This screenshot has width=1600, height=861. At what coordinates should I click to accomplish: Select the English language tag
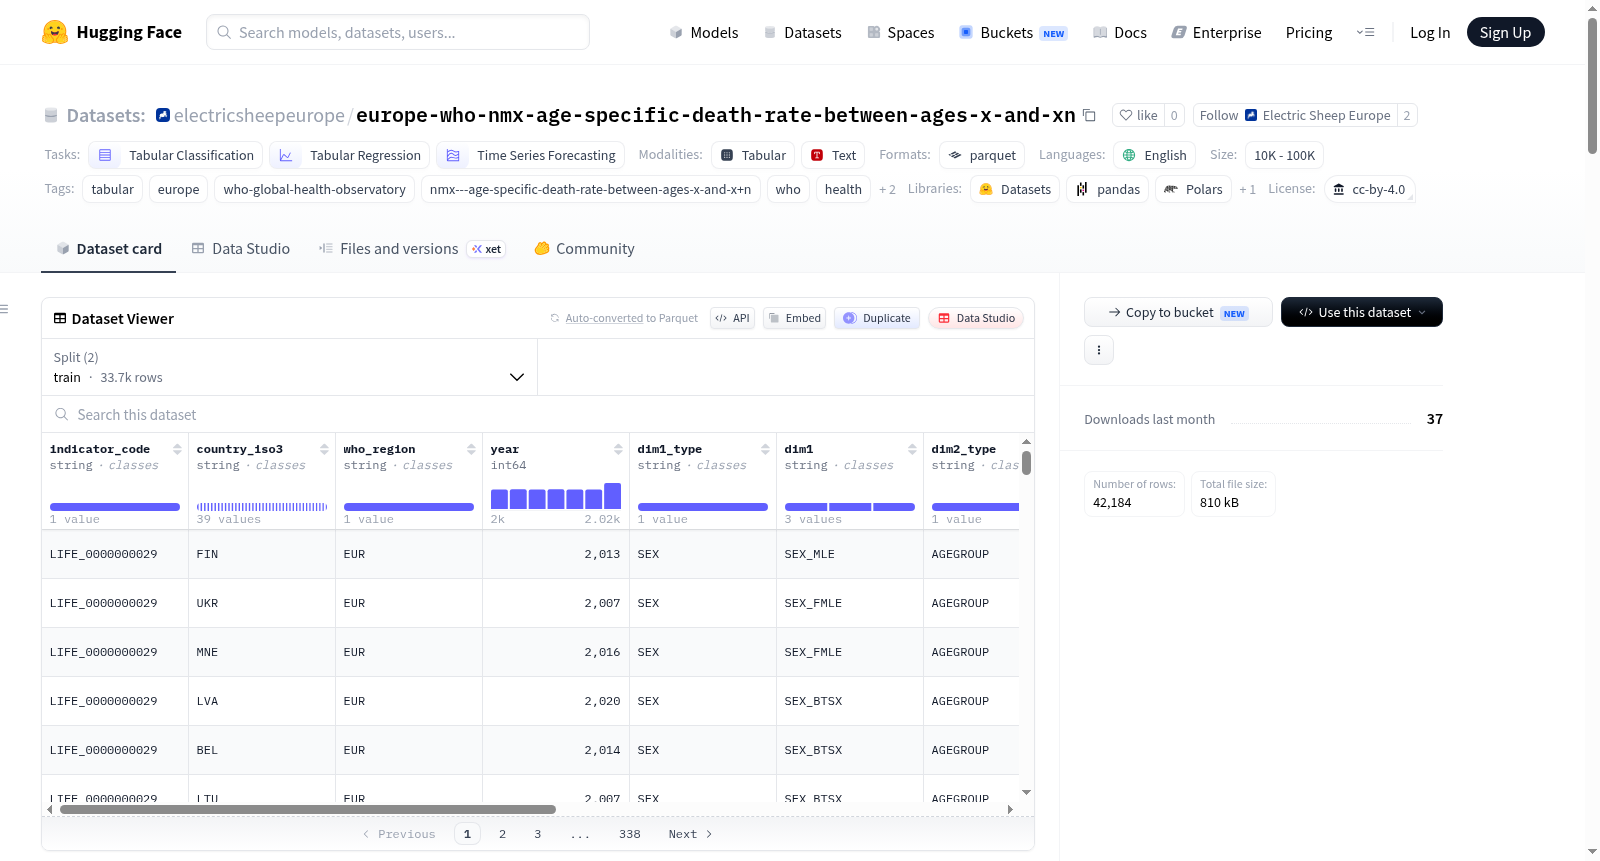pyautogui.click(x=1154, y=155)
